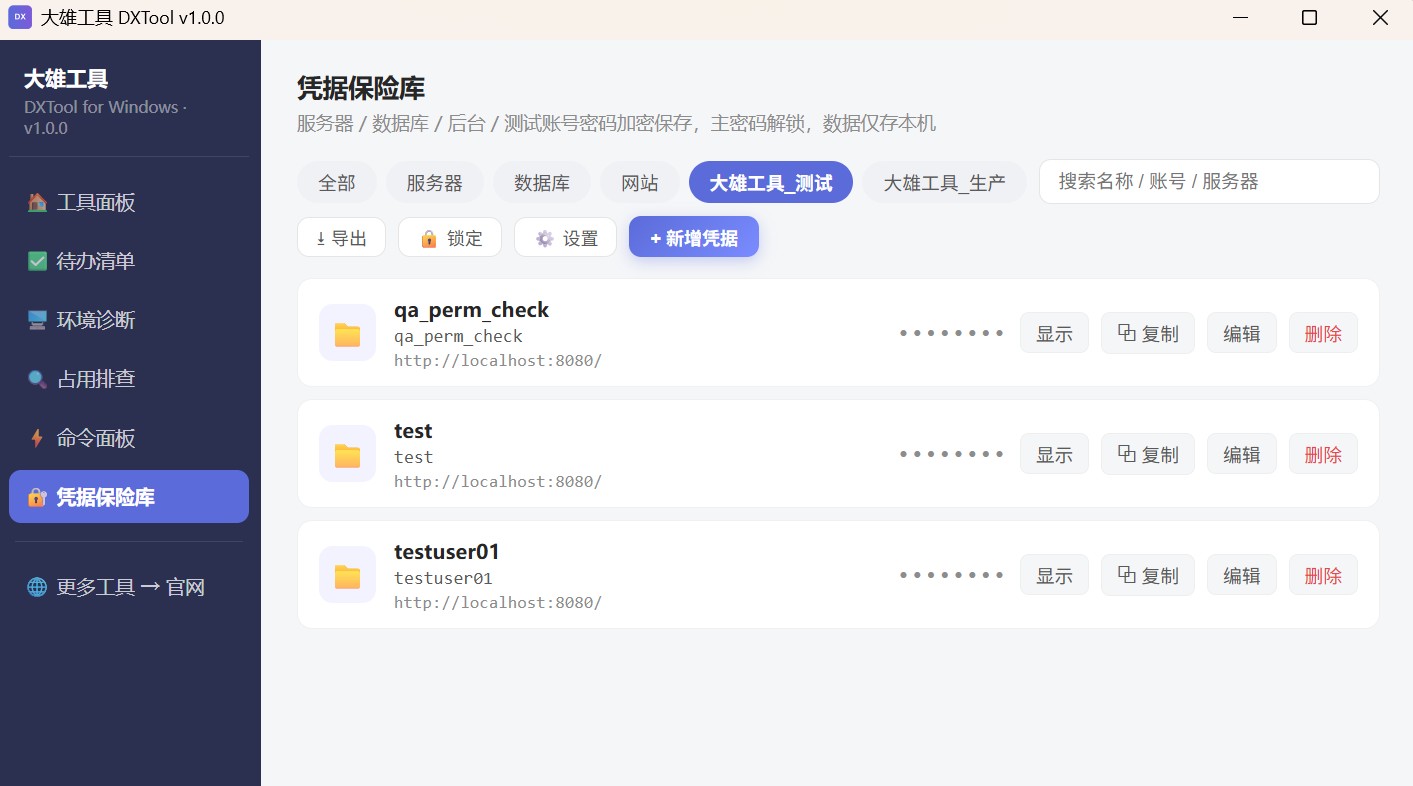Copy the testuser01 password

(1148, 575)
